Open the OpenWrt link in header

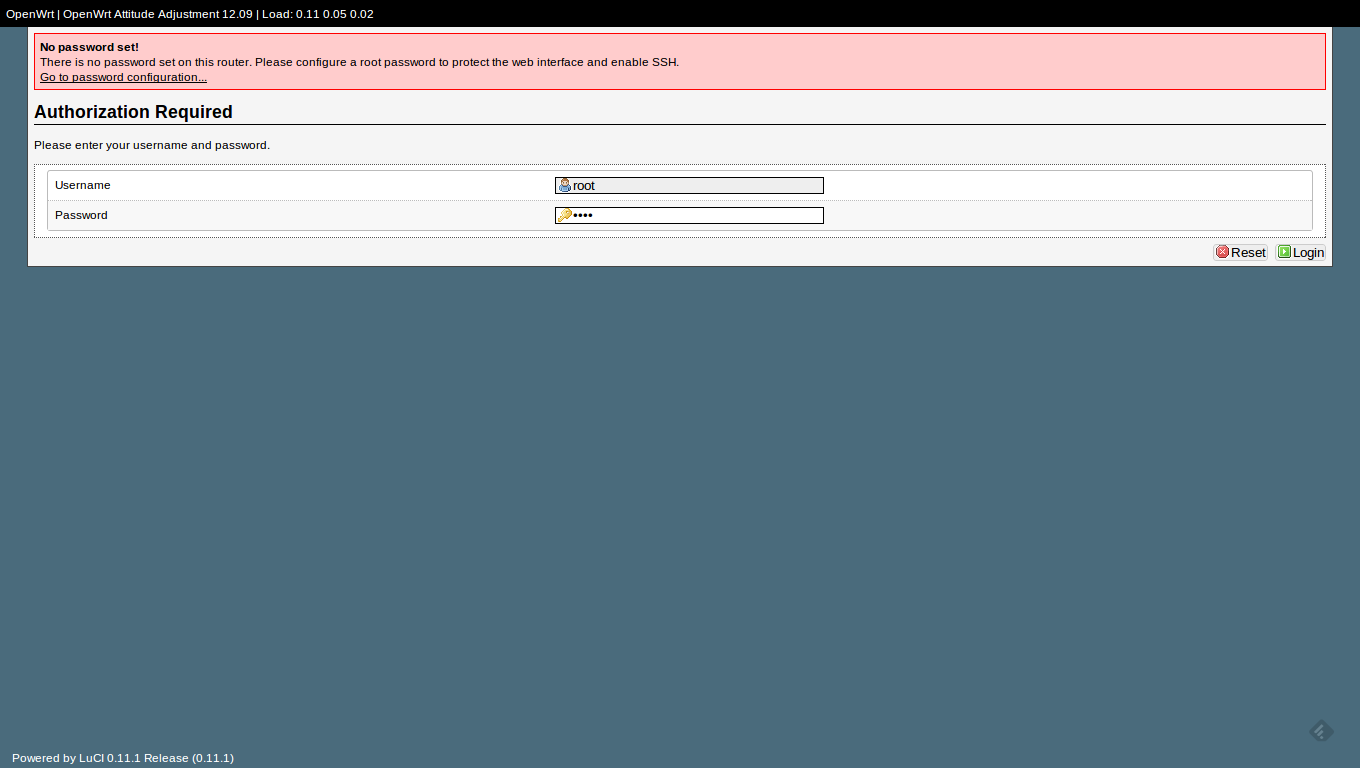(30, 14)
